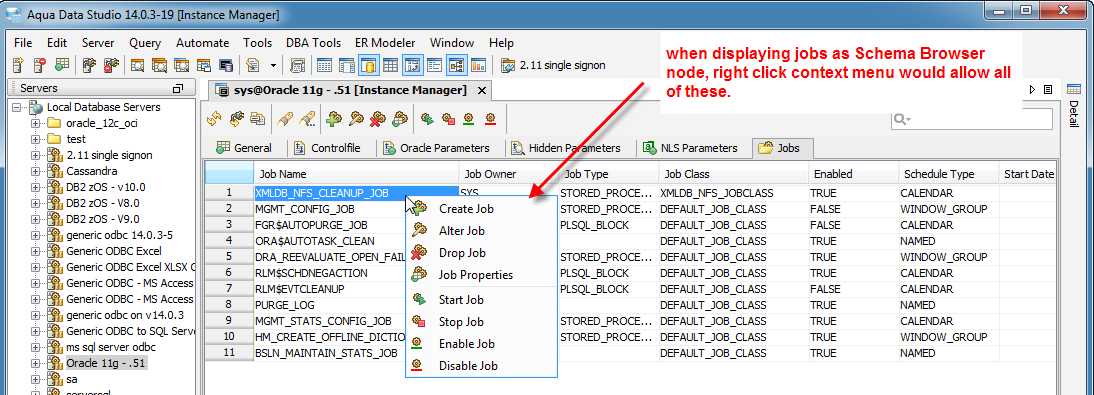Screen dimensions: 1094x395
Task: Select Disable Job in context menu
Action: 481,366
